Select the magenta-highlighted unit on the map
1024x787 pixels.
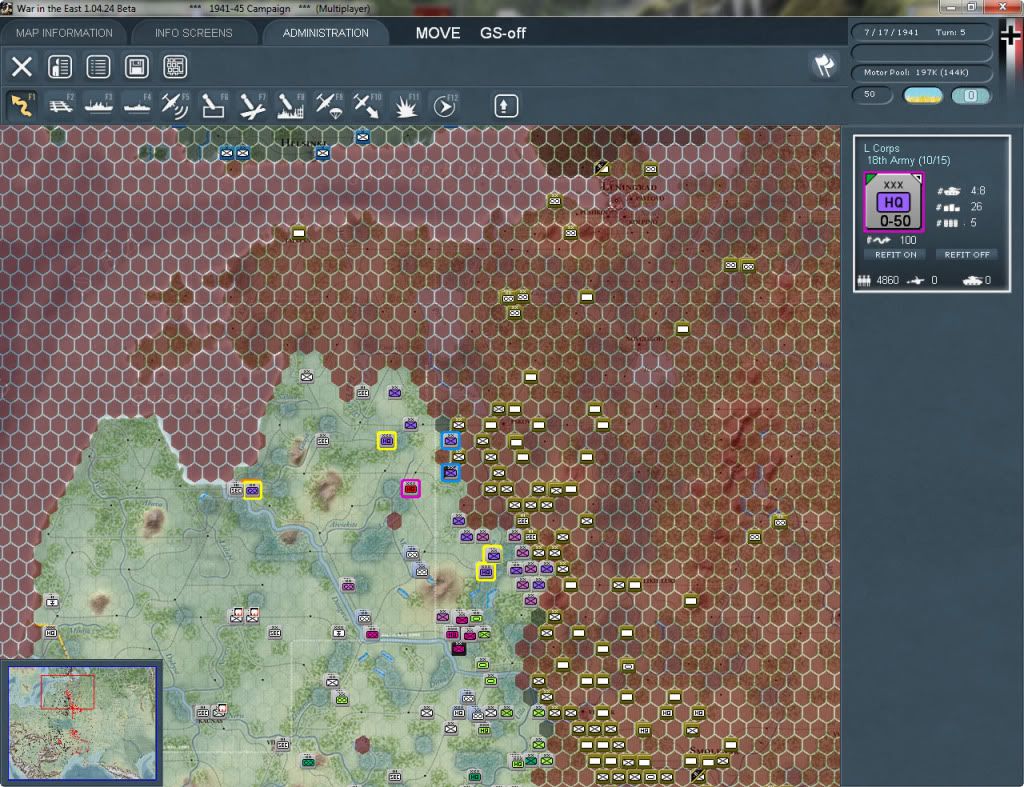[x=410, y=489]
